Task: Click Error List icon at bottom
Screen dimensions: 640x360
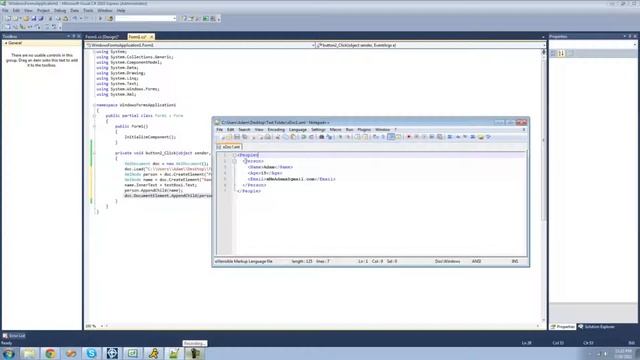Action: (x=5, y=336)
